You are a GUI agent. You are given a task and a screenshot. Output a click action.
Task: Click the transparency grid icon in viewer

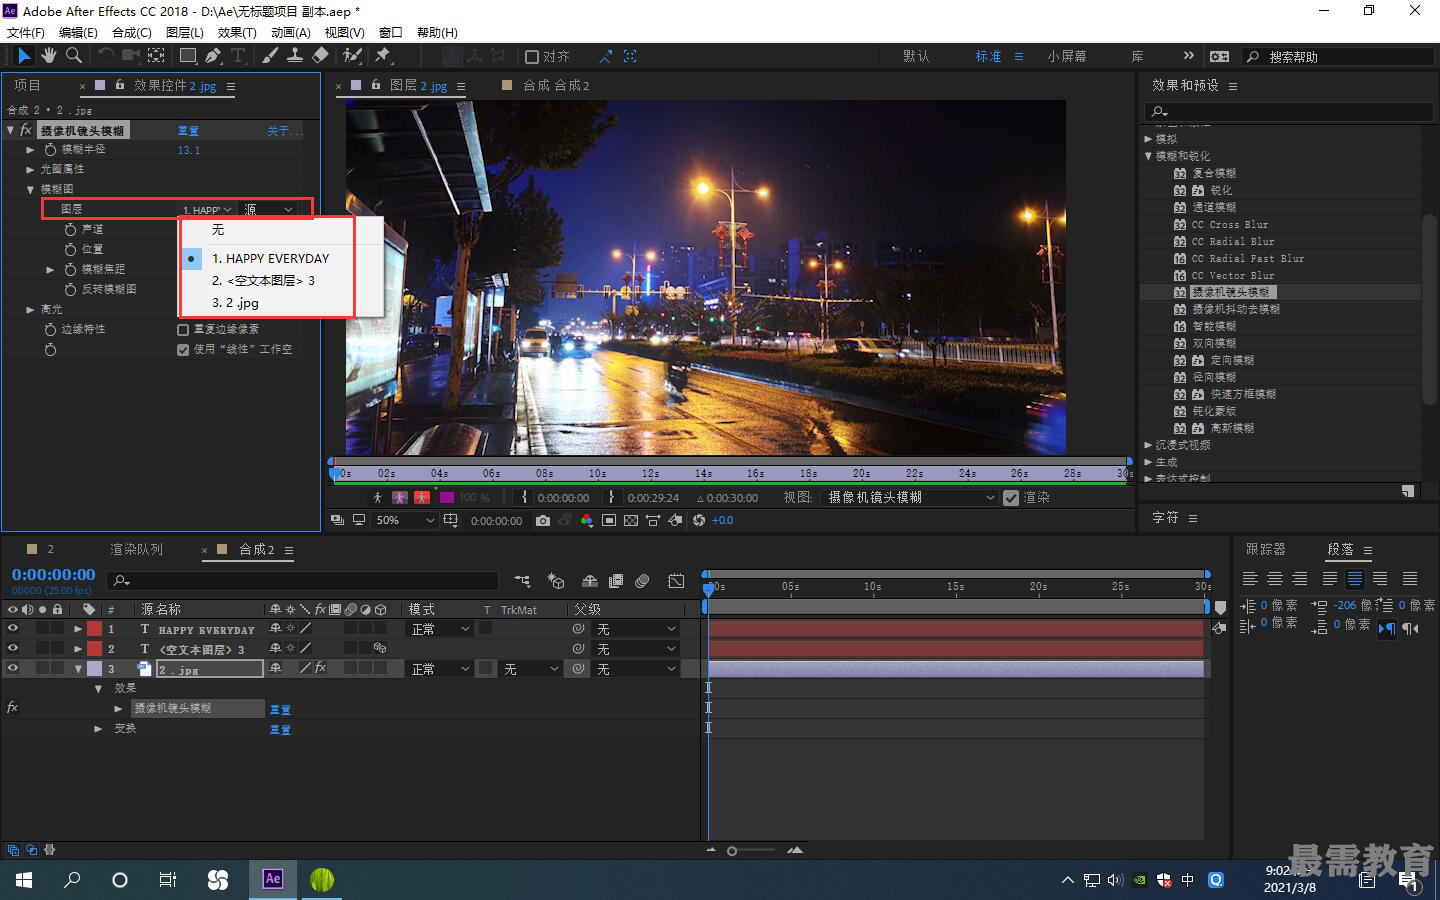coord(631,520)
